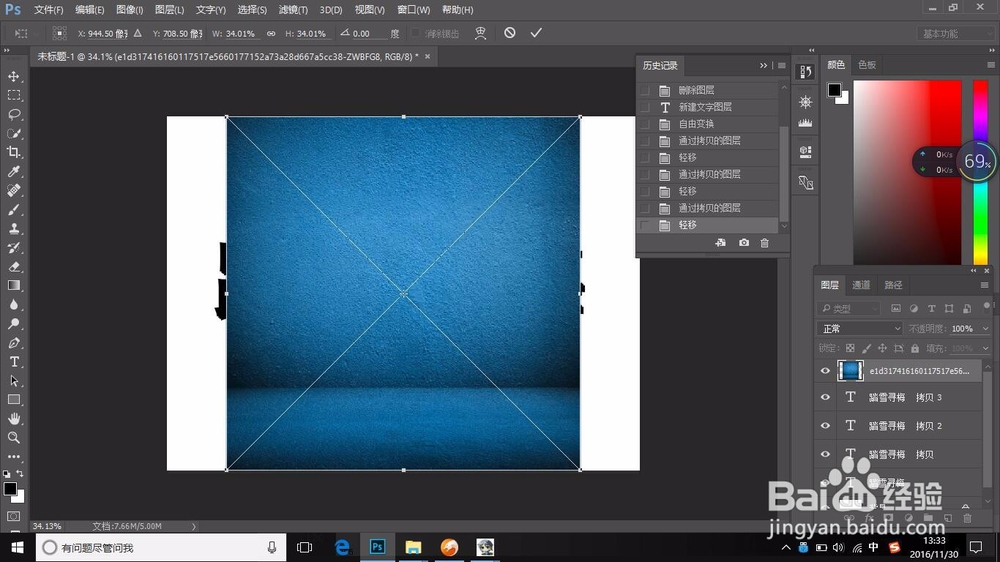Viewport: 1000px width, 562px height.
Task: Select the Horizontal Type tool
Action: 13,362
